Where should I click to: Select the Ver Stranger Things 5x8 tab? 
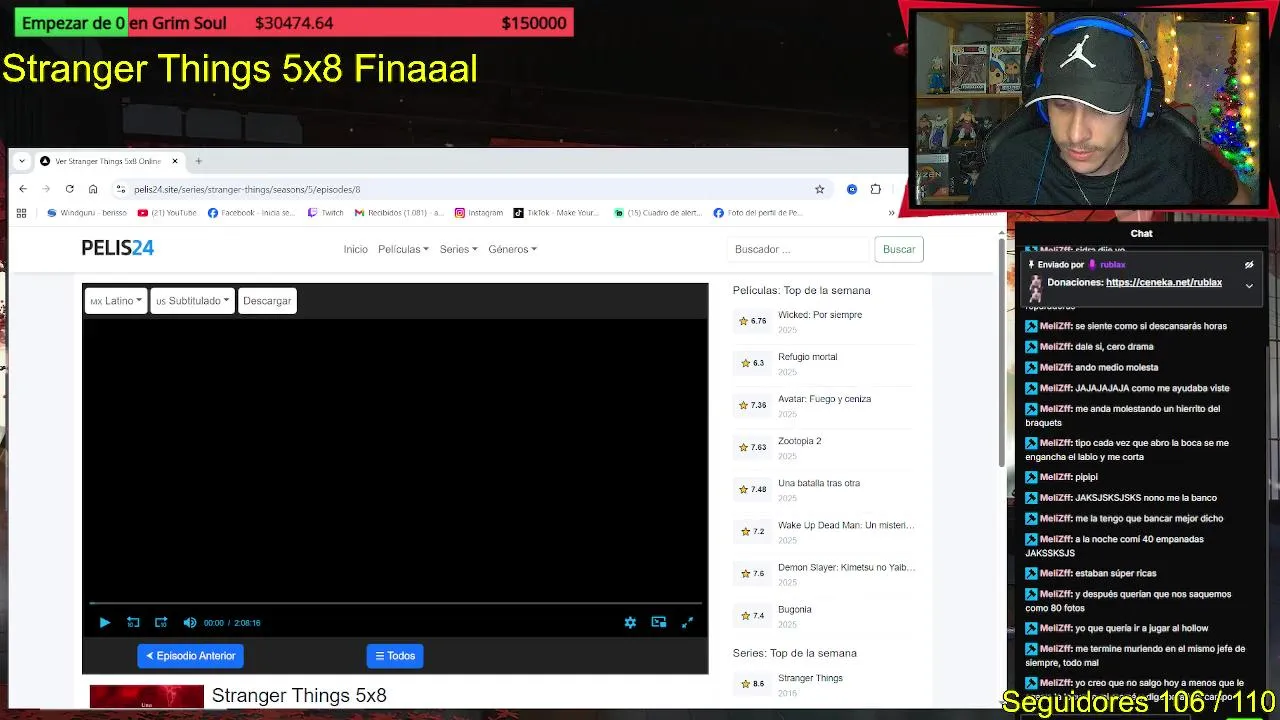coord(108,161)
